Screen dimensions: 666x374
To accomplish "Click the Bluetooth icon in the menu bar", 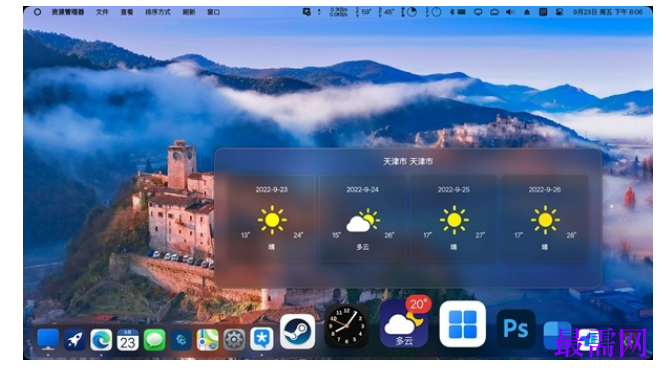I will pos(452,12).
